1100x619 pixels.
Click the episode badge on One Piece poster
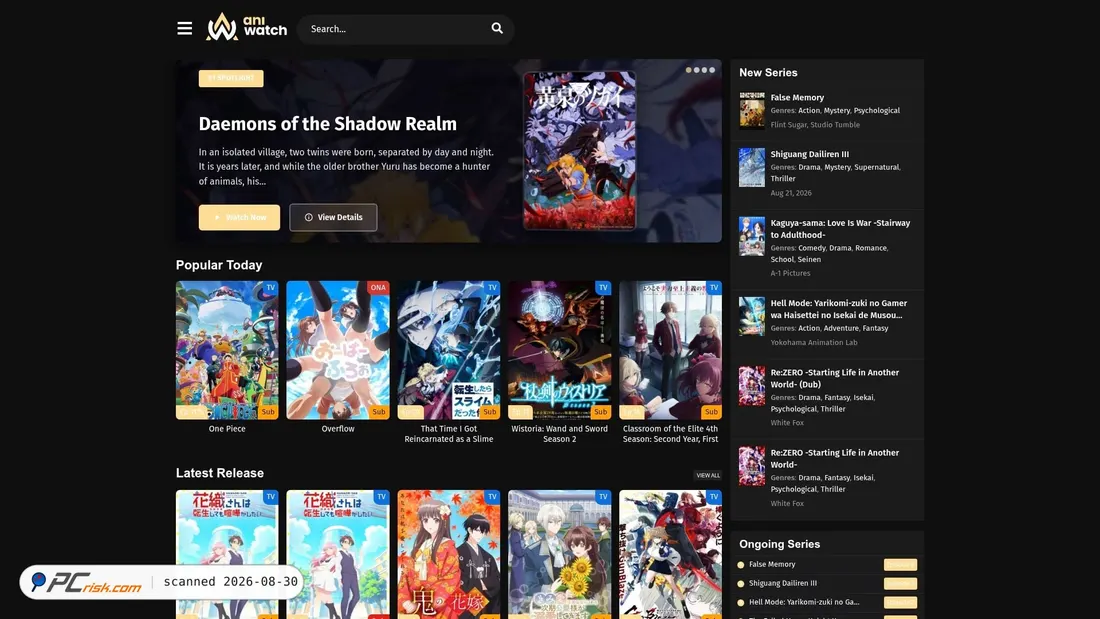(190, 412)
